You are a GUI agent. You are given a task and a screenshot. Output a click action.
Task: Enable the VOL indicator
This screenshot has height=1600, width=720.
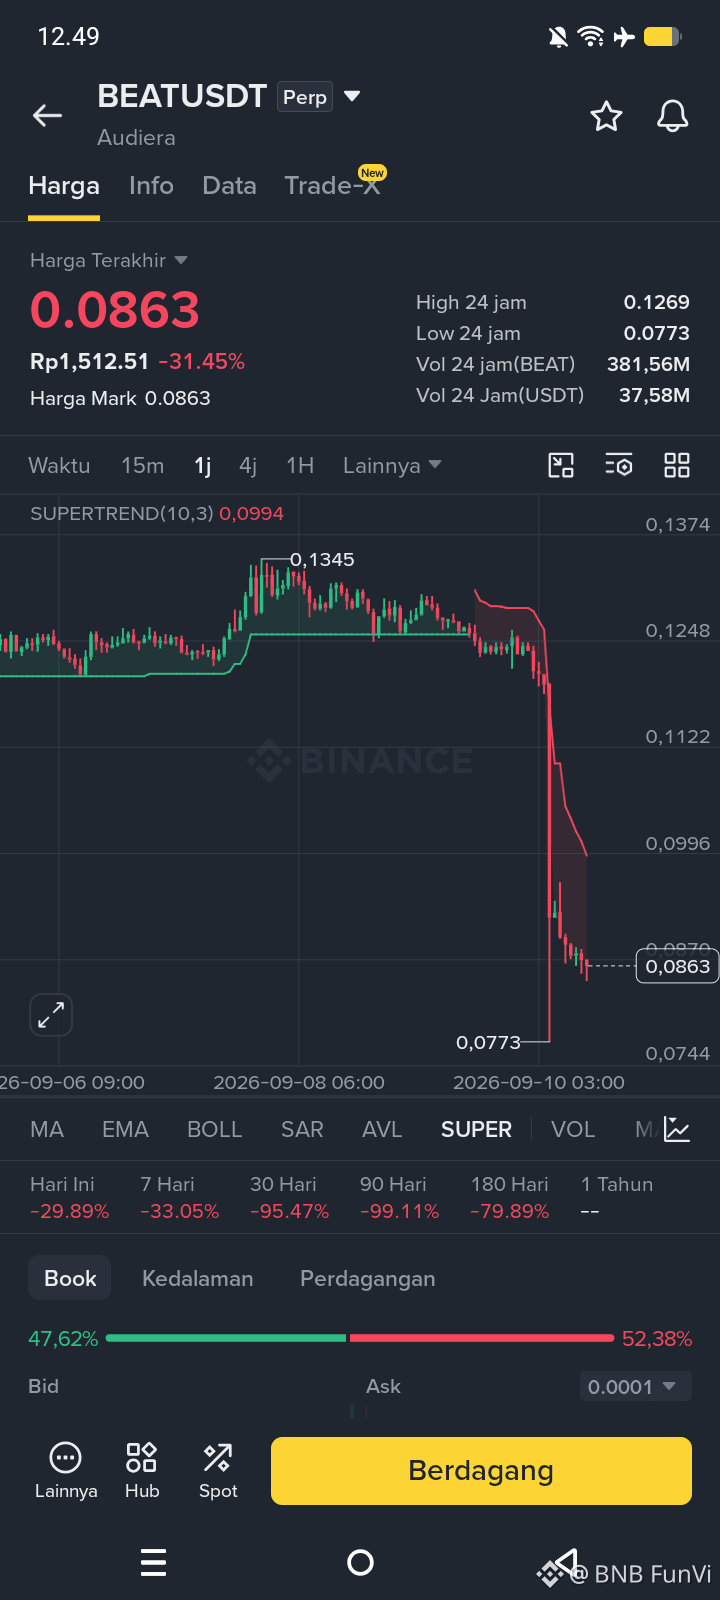573,1129
